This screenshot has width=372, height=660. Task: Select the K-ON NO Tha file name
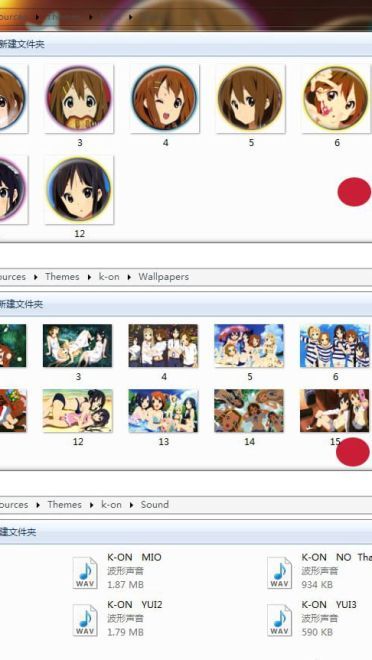(337, 557)
